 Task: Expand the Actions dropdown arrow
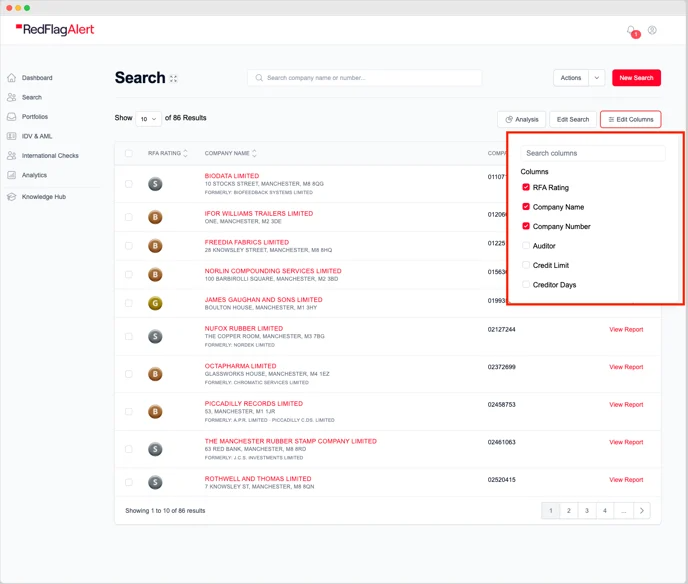[x=597, y=78]
